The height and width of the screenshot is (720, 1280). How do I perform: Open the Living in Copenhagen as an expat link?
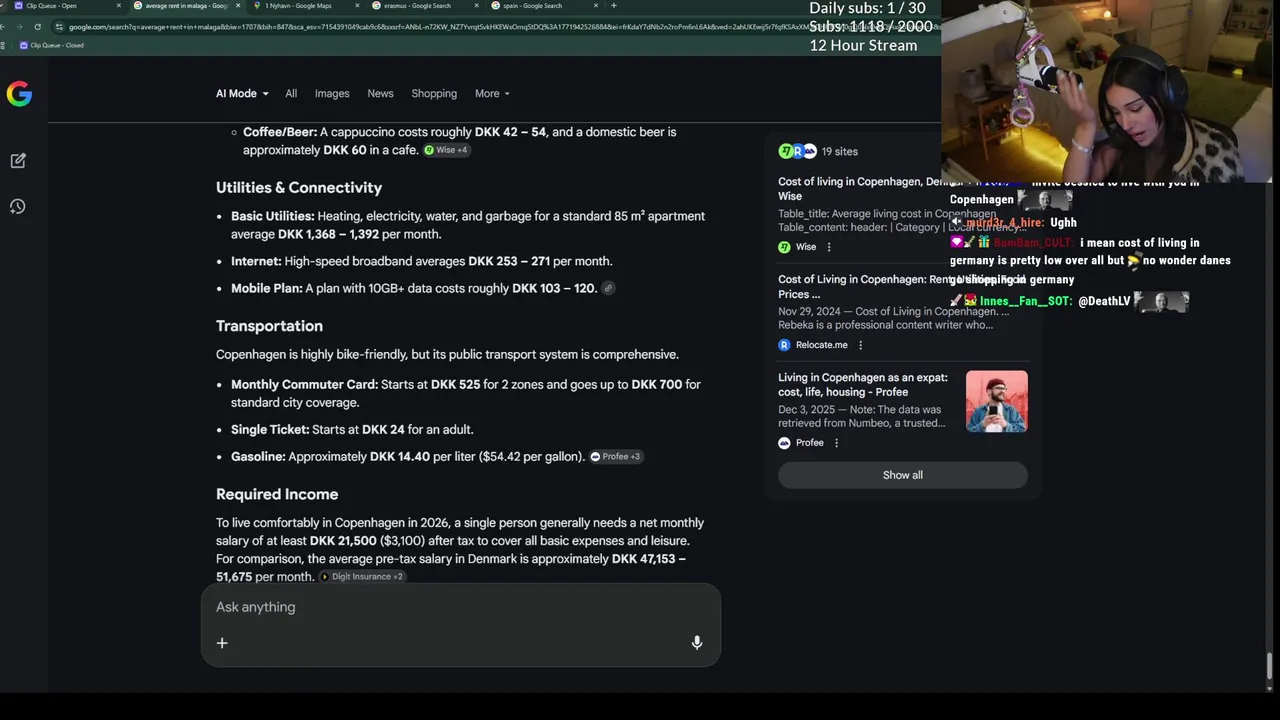tap(863, 385)
